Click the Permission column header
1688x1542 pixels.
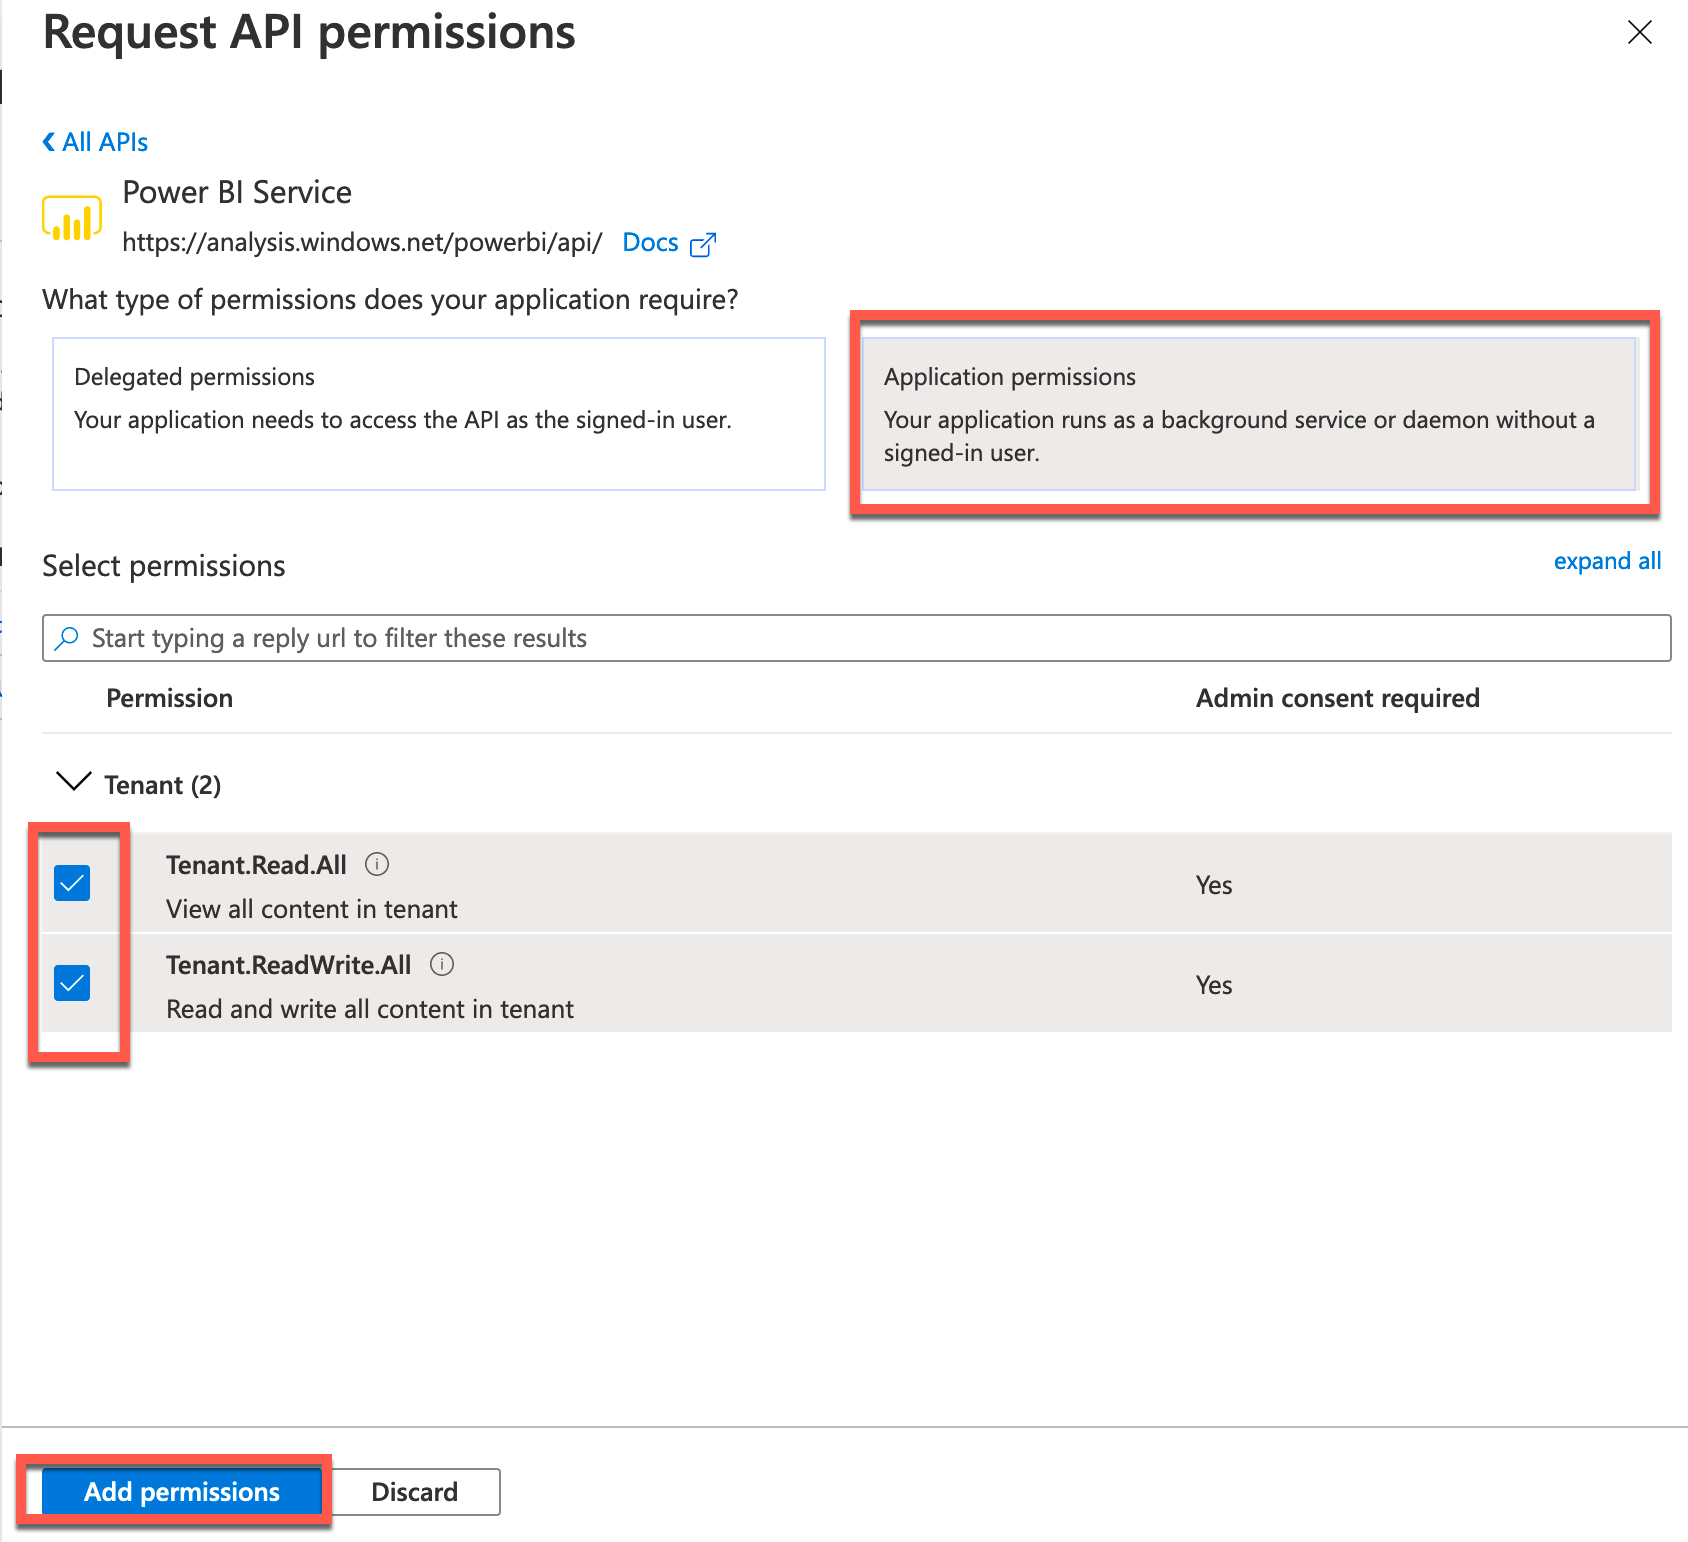[170, 698]
